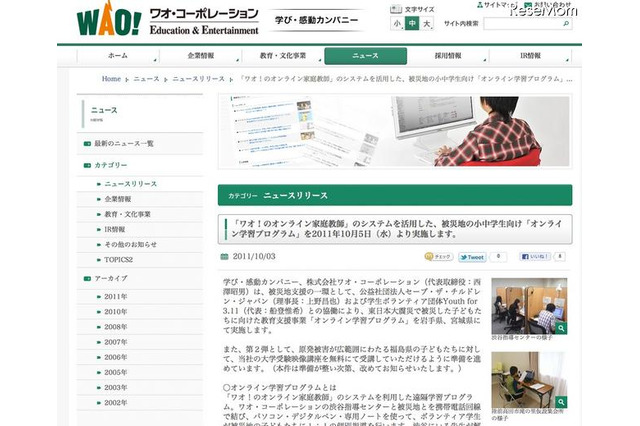Click magnifier icon on temporary housing photo
This screenshot has width=640, height=426.
(561, 402)
